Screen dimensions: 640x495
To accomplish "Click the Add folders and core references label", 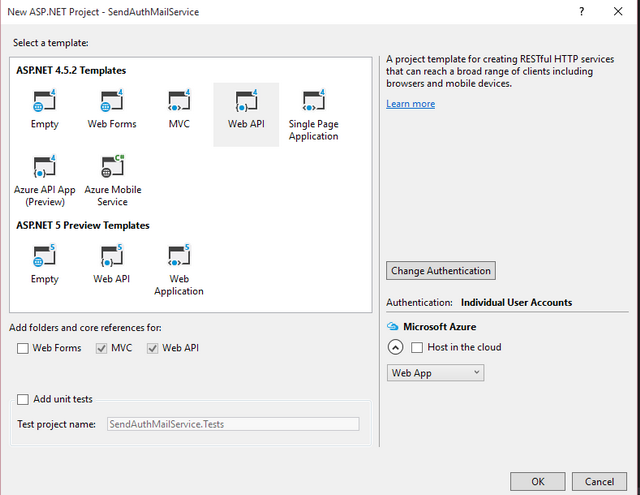I will point(85,328).
